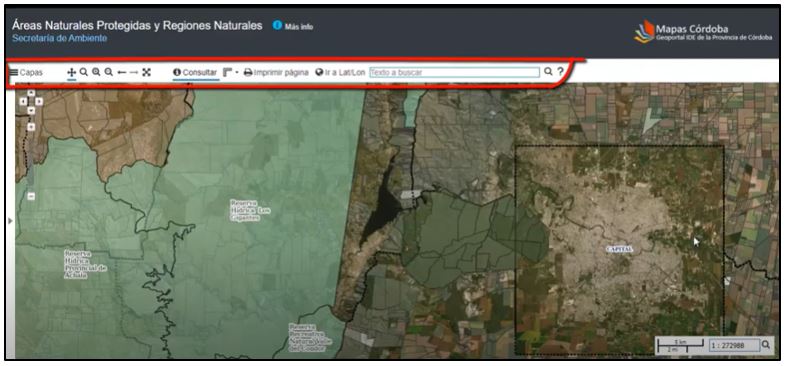Screen dimensions: 787x366
Task: Click the search magnifier beside text field
Action: [x=548, y=72]
